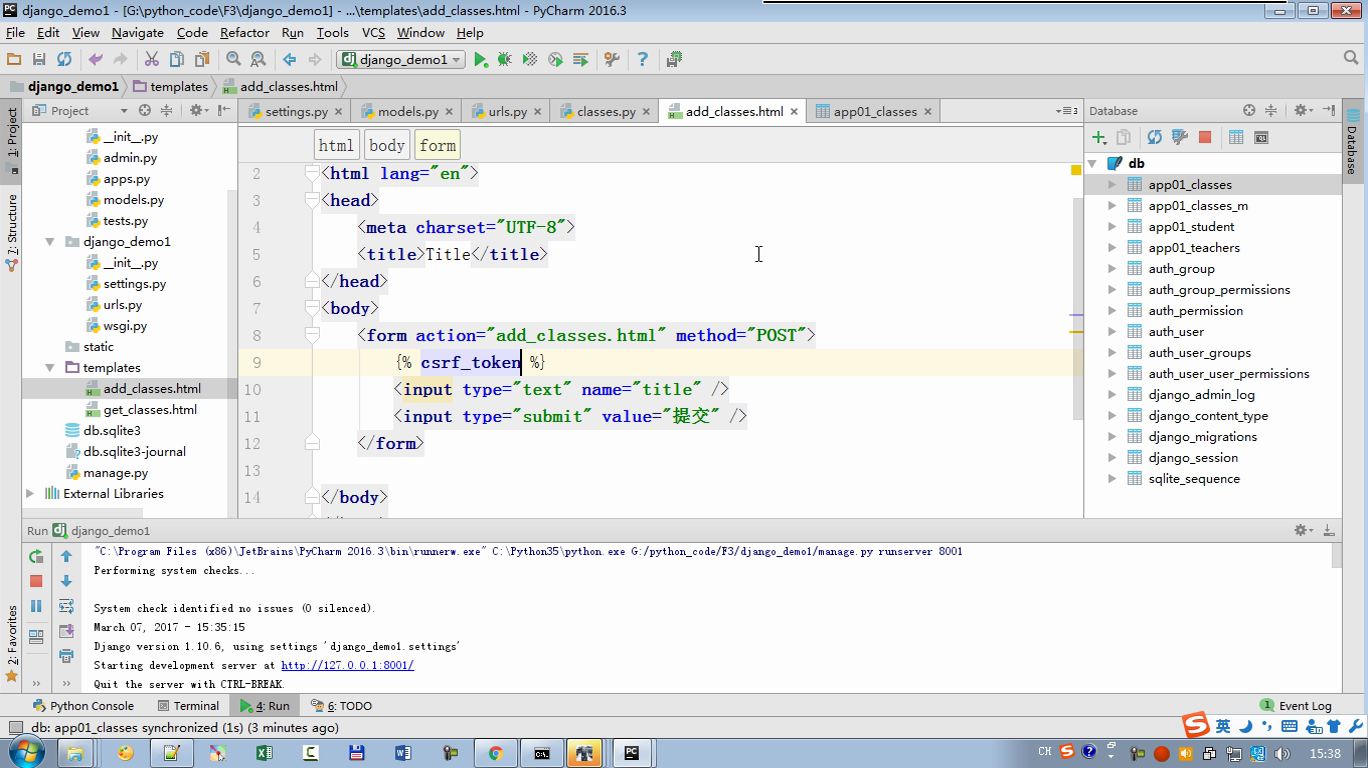This screenshot has width=1368, height=768.
Task: Close the settings.py tab
Action: pos(337,112)
